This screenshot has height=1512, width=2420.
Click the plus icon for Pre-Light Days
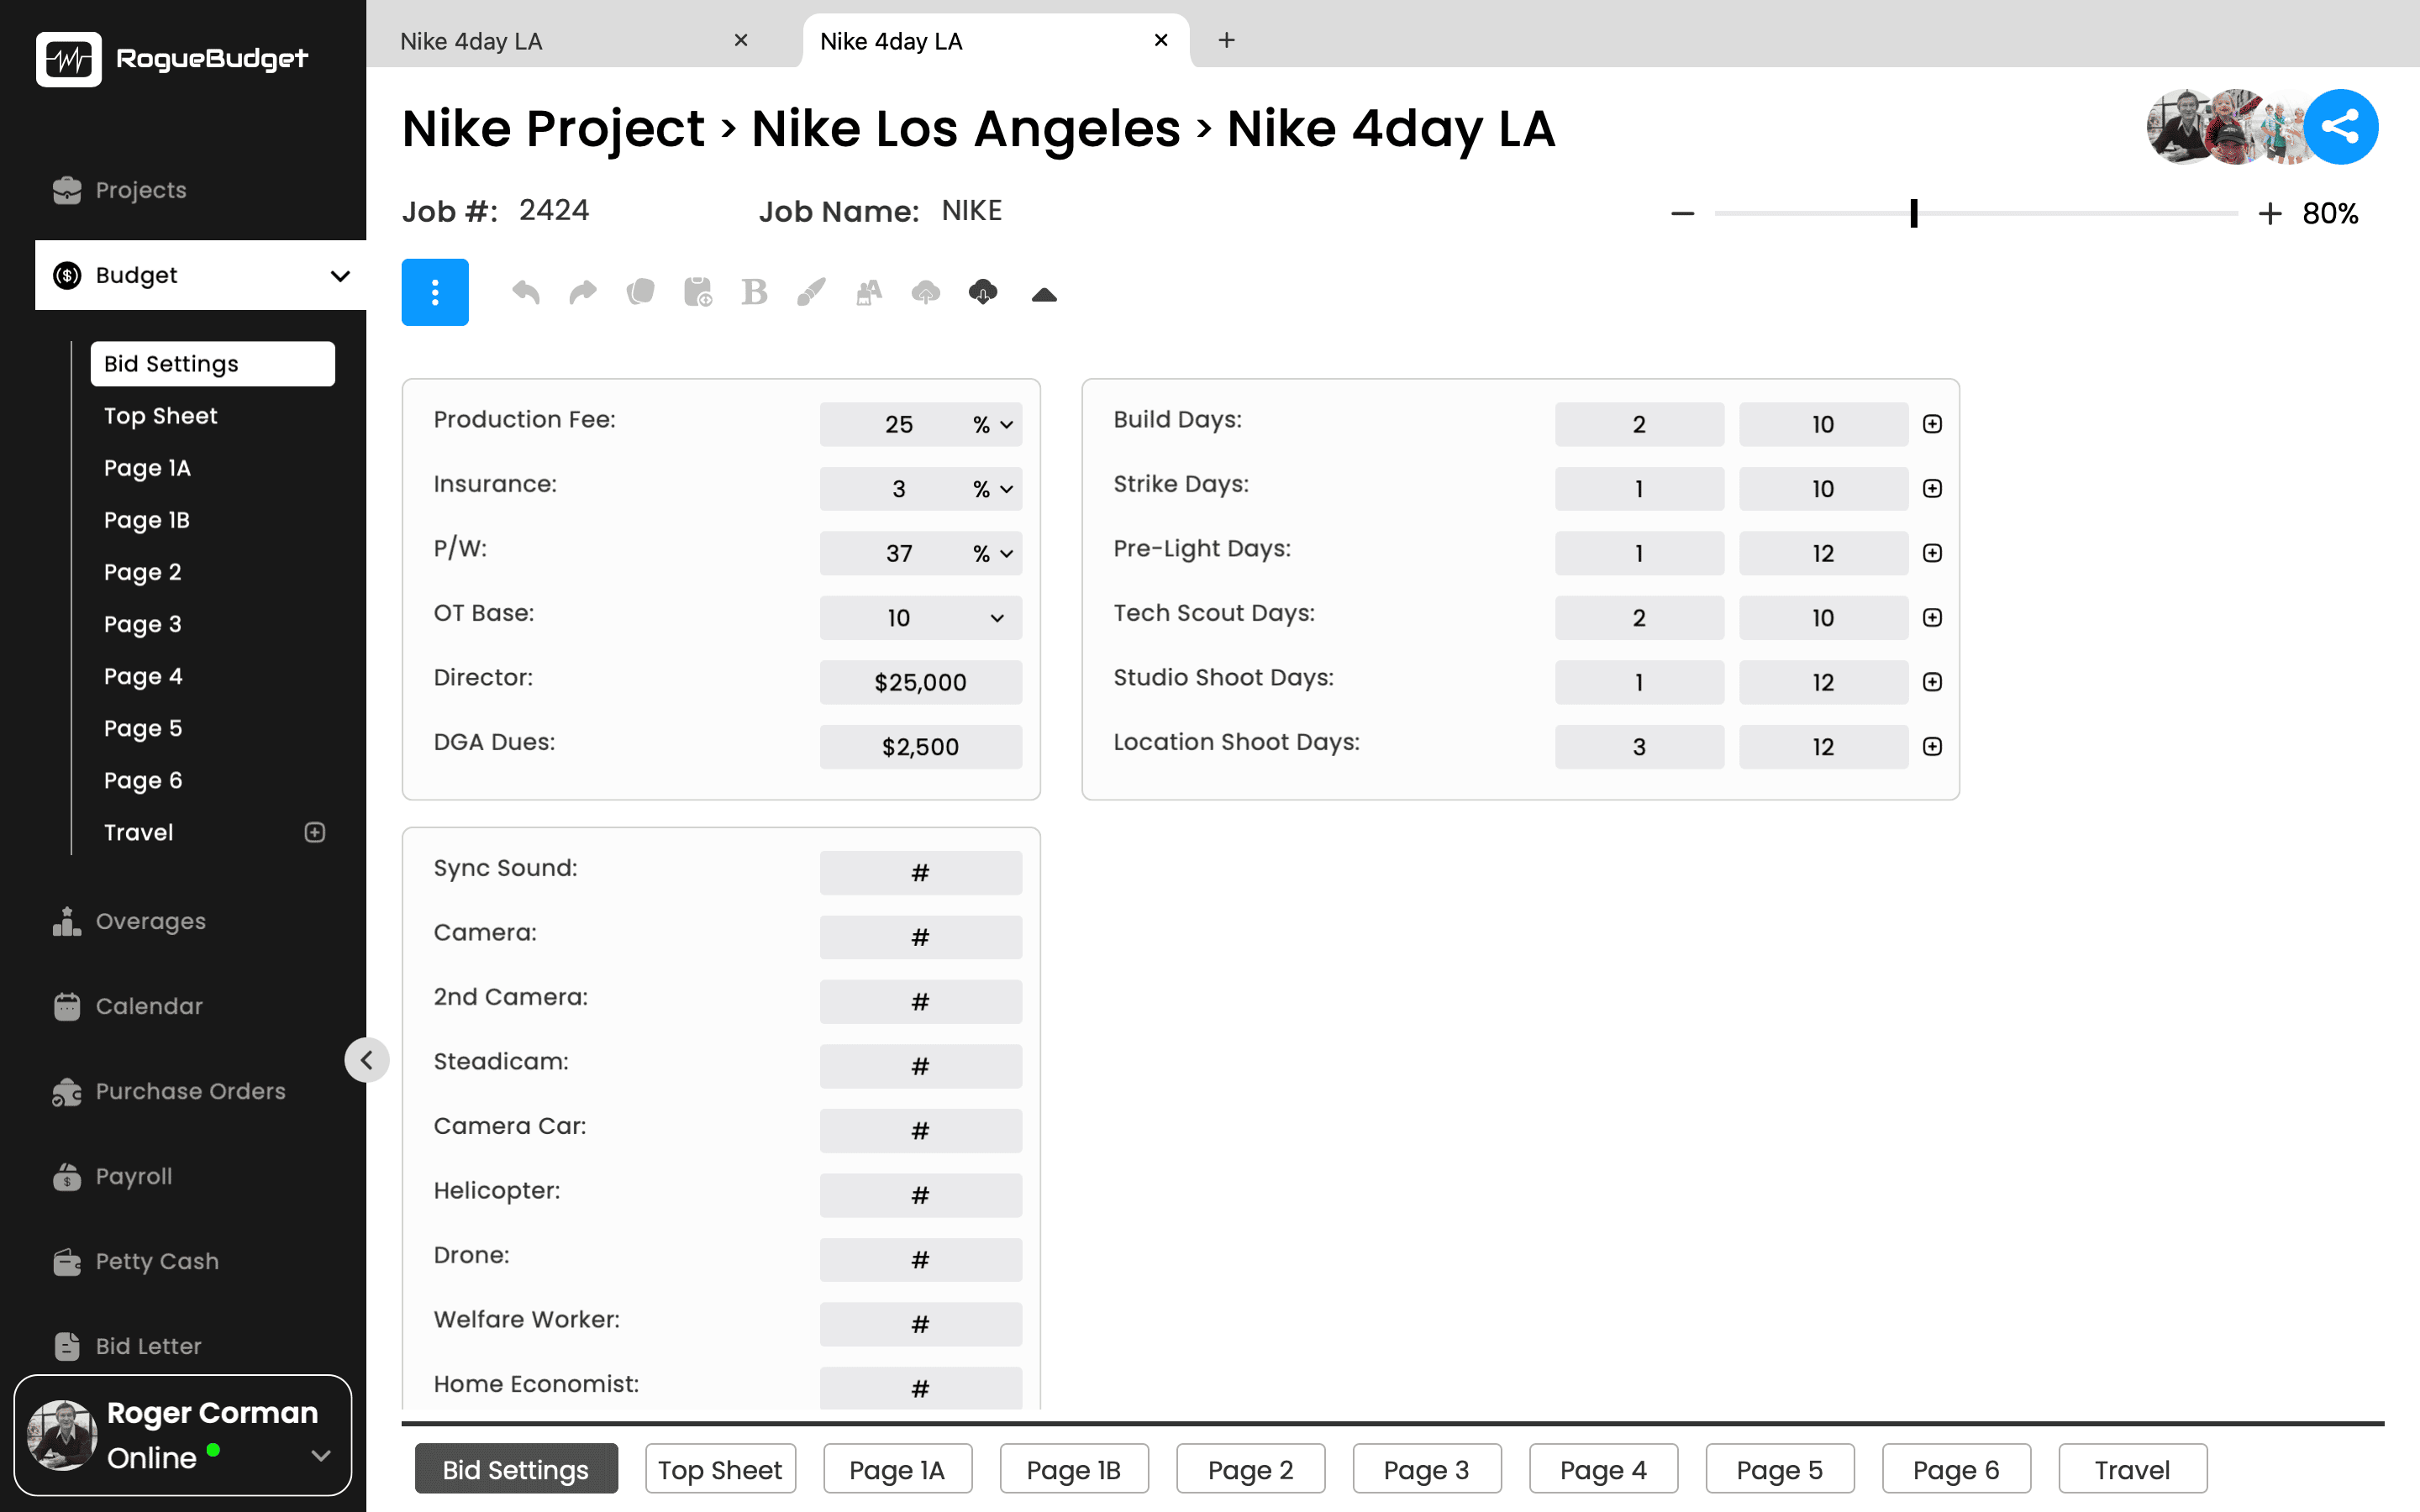1932,553
